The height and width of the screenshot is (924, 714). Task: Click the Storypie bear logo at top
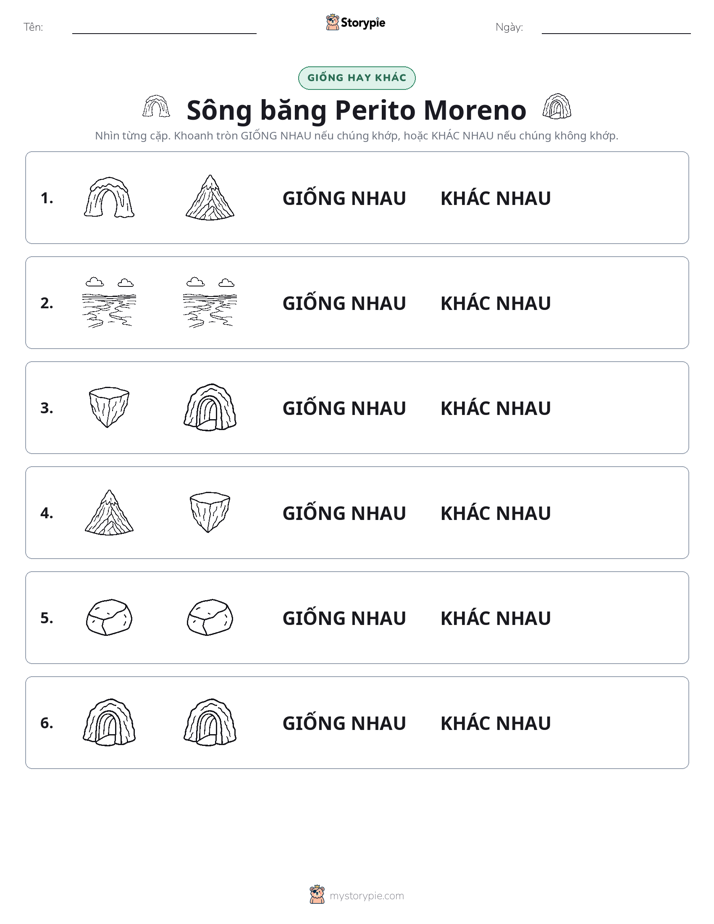click(332, 22)
